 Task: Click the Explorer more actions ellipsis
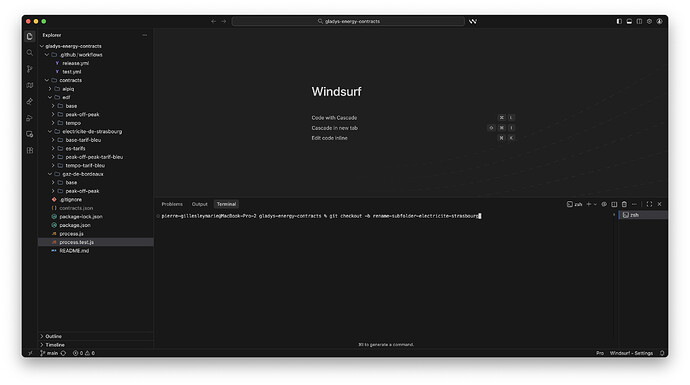(x=145, y=35)
